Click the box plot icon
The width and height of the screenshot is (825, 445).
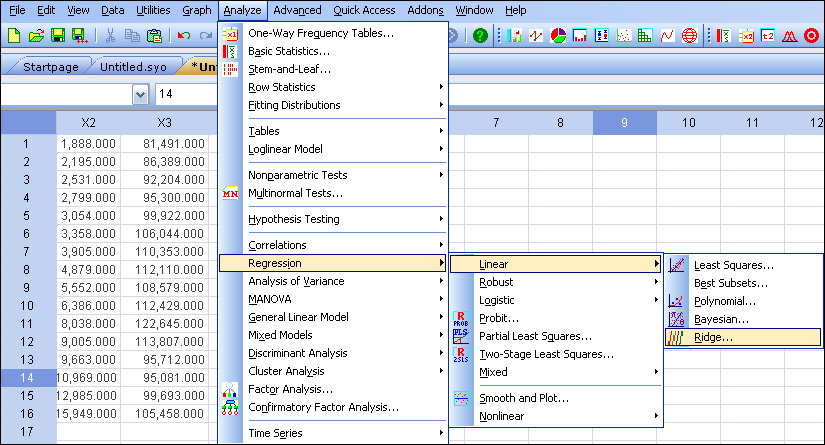(x=601, y=36)
